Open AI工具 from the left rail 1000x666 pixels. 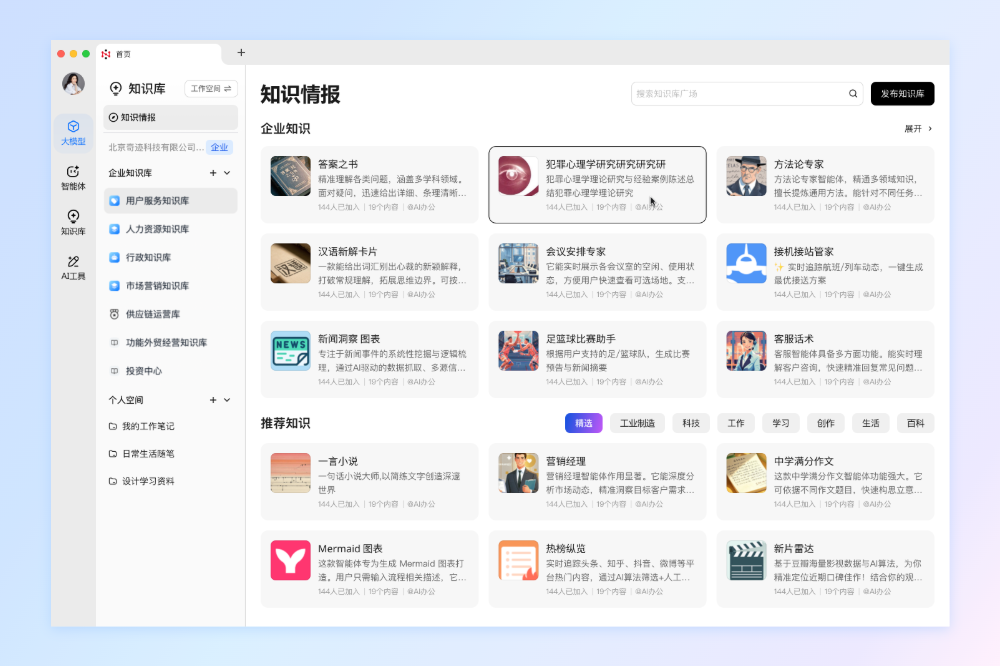(73, 266)
